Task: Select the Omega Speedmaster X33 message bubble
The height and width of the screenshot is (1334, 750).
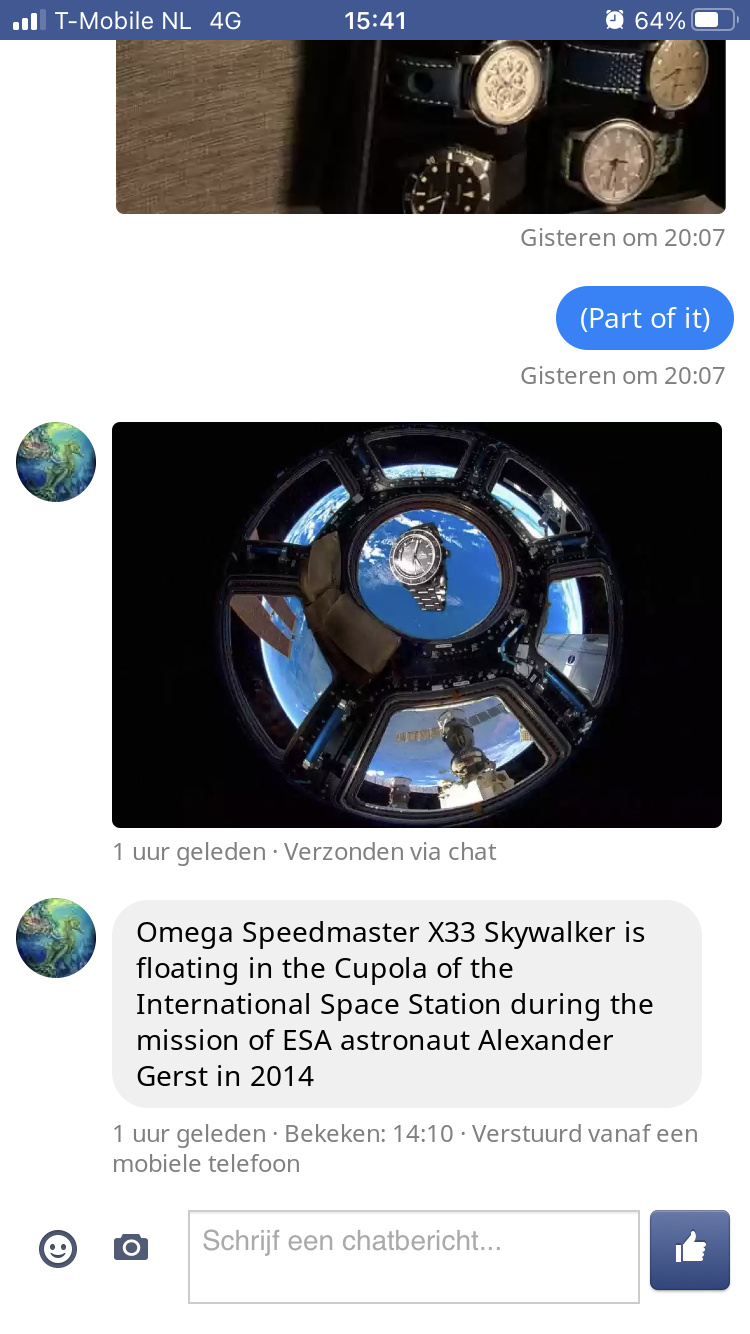Action: tap(407, 1004)
